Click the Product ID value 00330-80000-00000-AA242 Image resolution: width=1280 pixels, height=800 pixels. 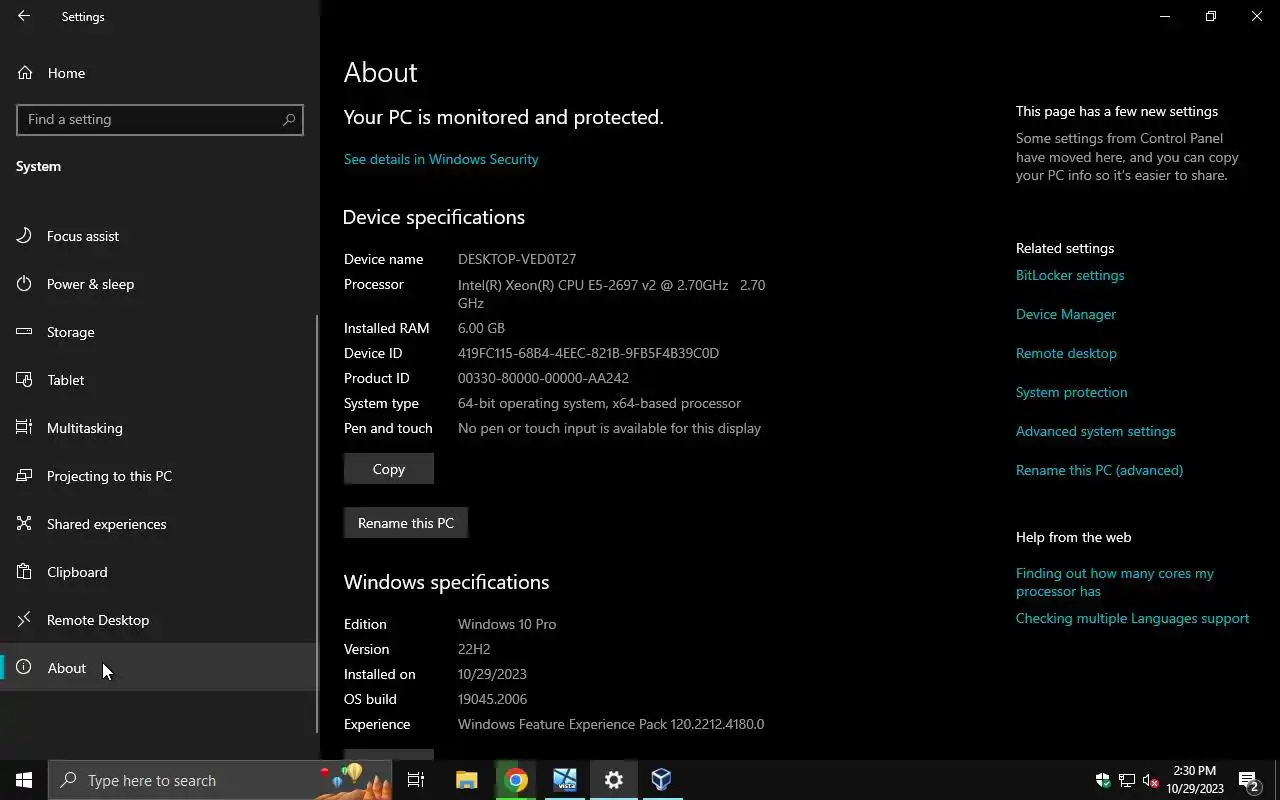point(543,378)
